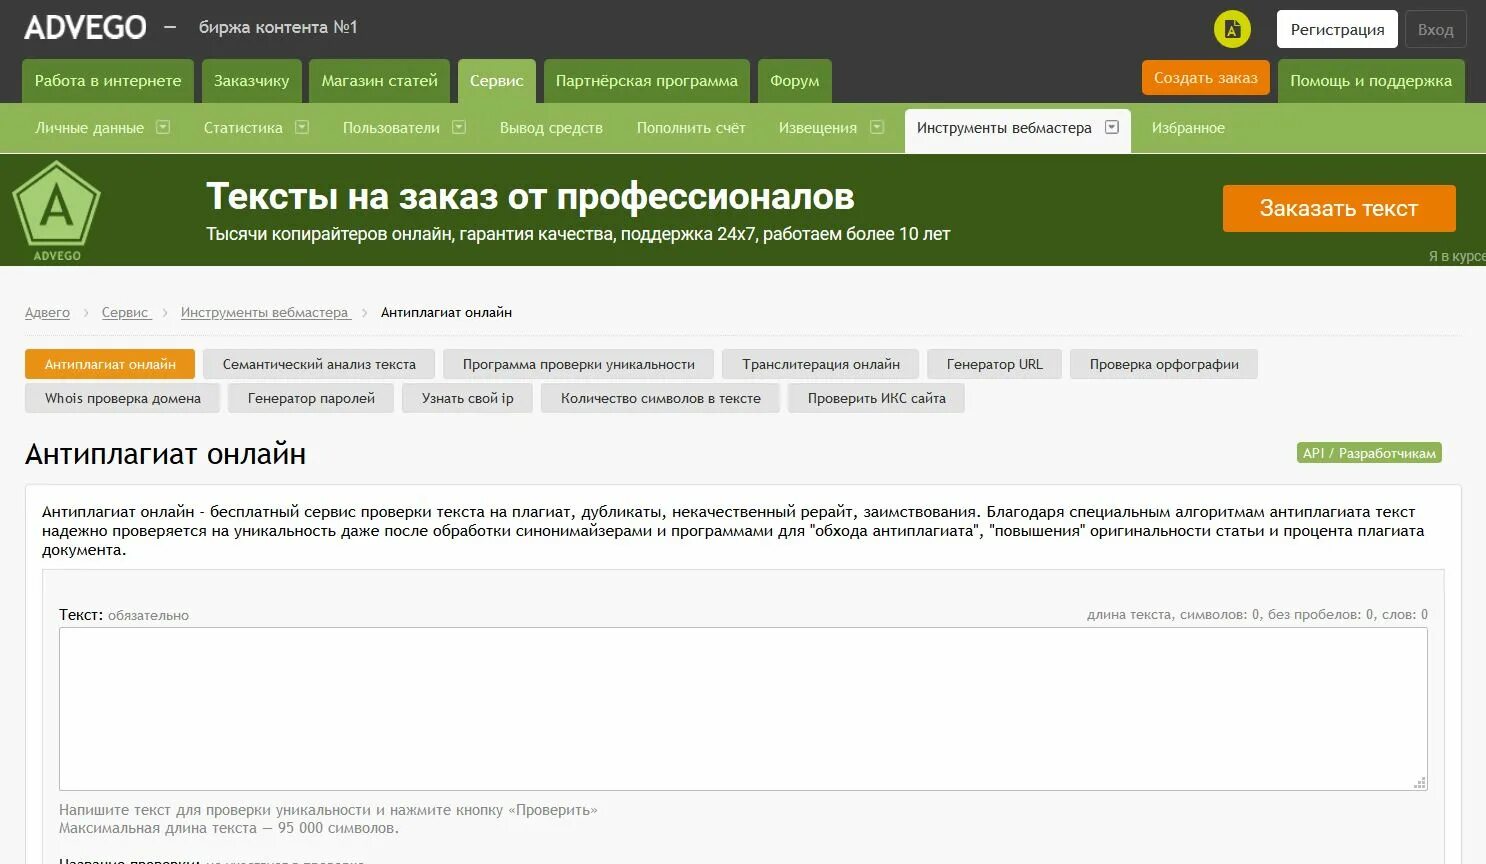Select the Сервис tab
1486x864 pixels.
497,81
